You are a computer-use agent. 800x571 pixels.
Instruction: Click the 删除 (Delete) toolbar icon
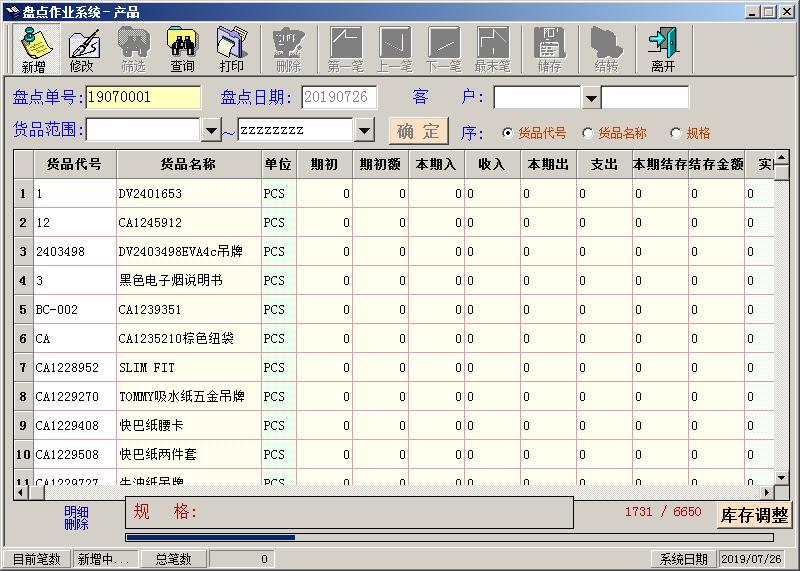(288, 49)
